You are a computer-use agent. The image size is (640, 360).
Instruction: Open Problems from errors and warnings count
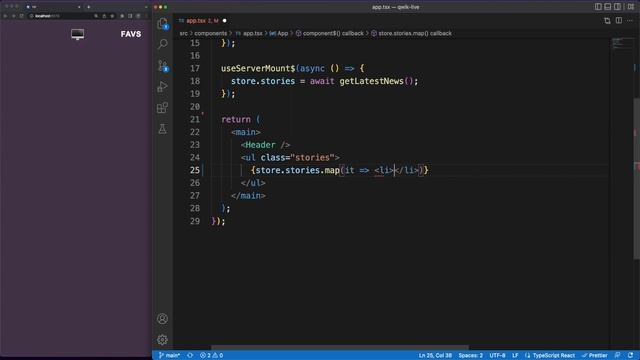(x=211, y=356)
